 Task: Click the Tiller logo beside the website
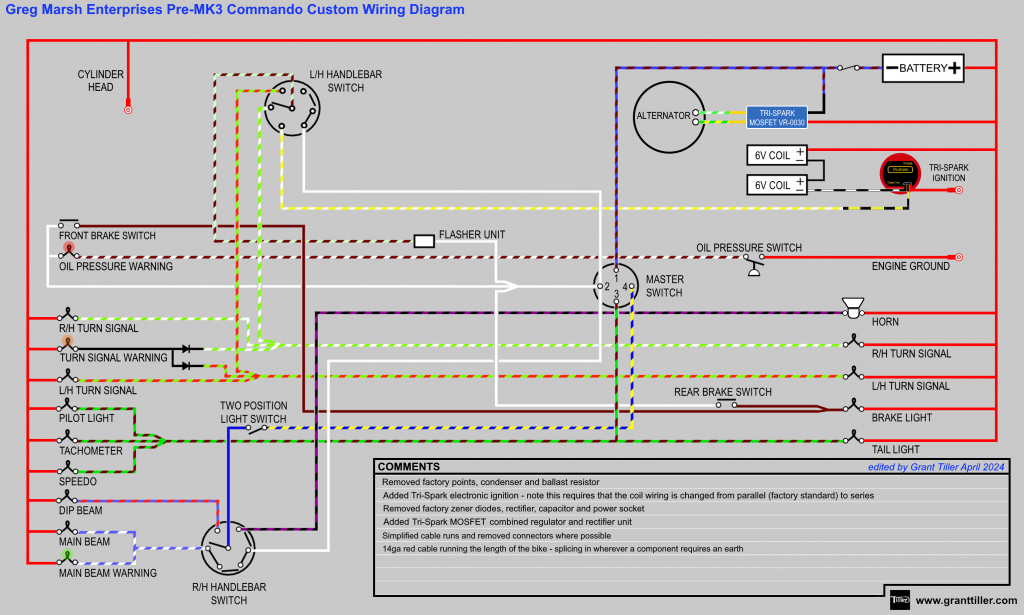pyautogui.click(x=898, y=600)
